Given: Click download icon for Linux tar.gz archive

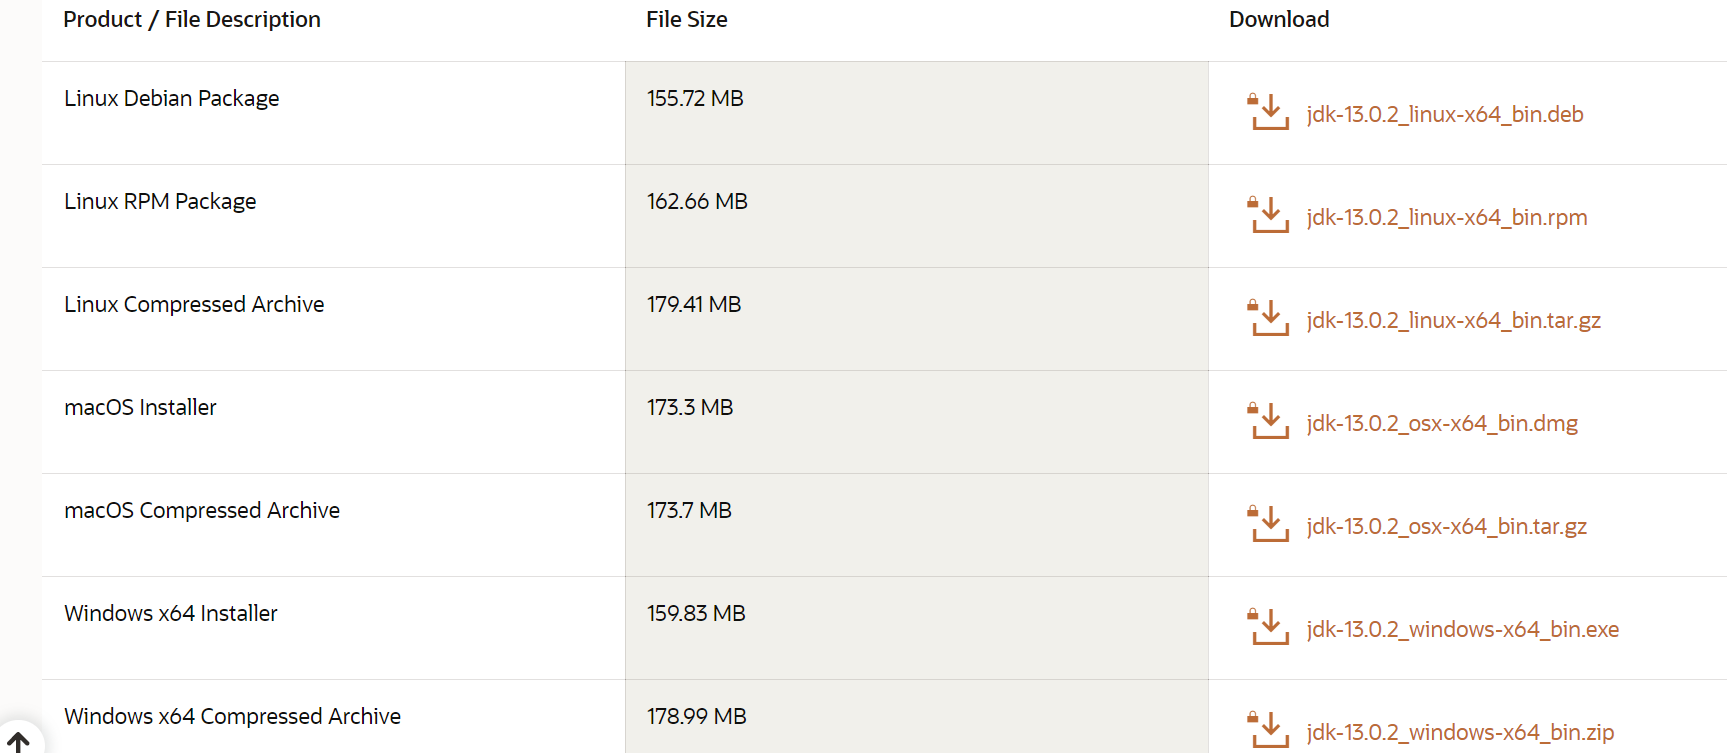Looking at the screenshot, I should (1269, 319).
